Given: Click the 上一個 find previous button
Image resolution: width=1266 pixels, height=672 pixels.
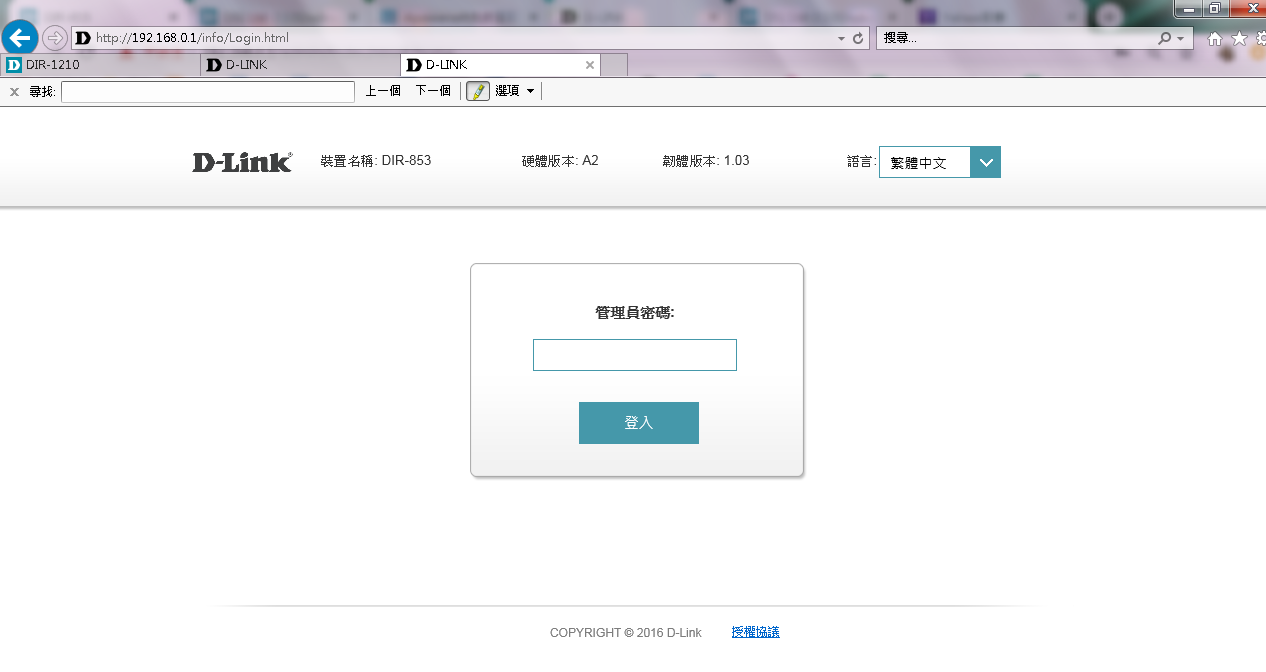Looking at the screenshot, I should coord(383,91).
